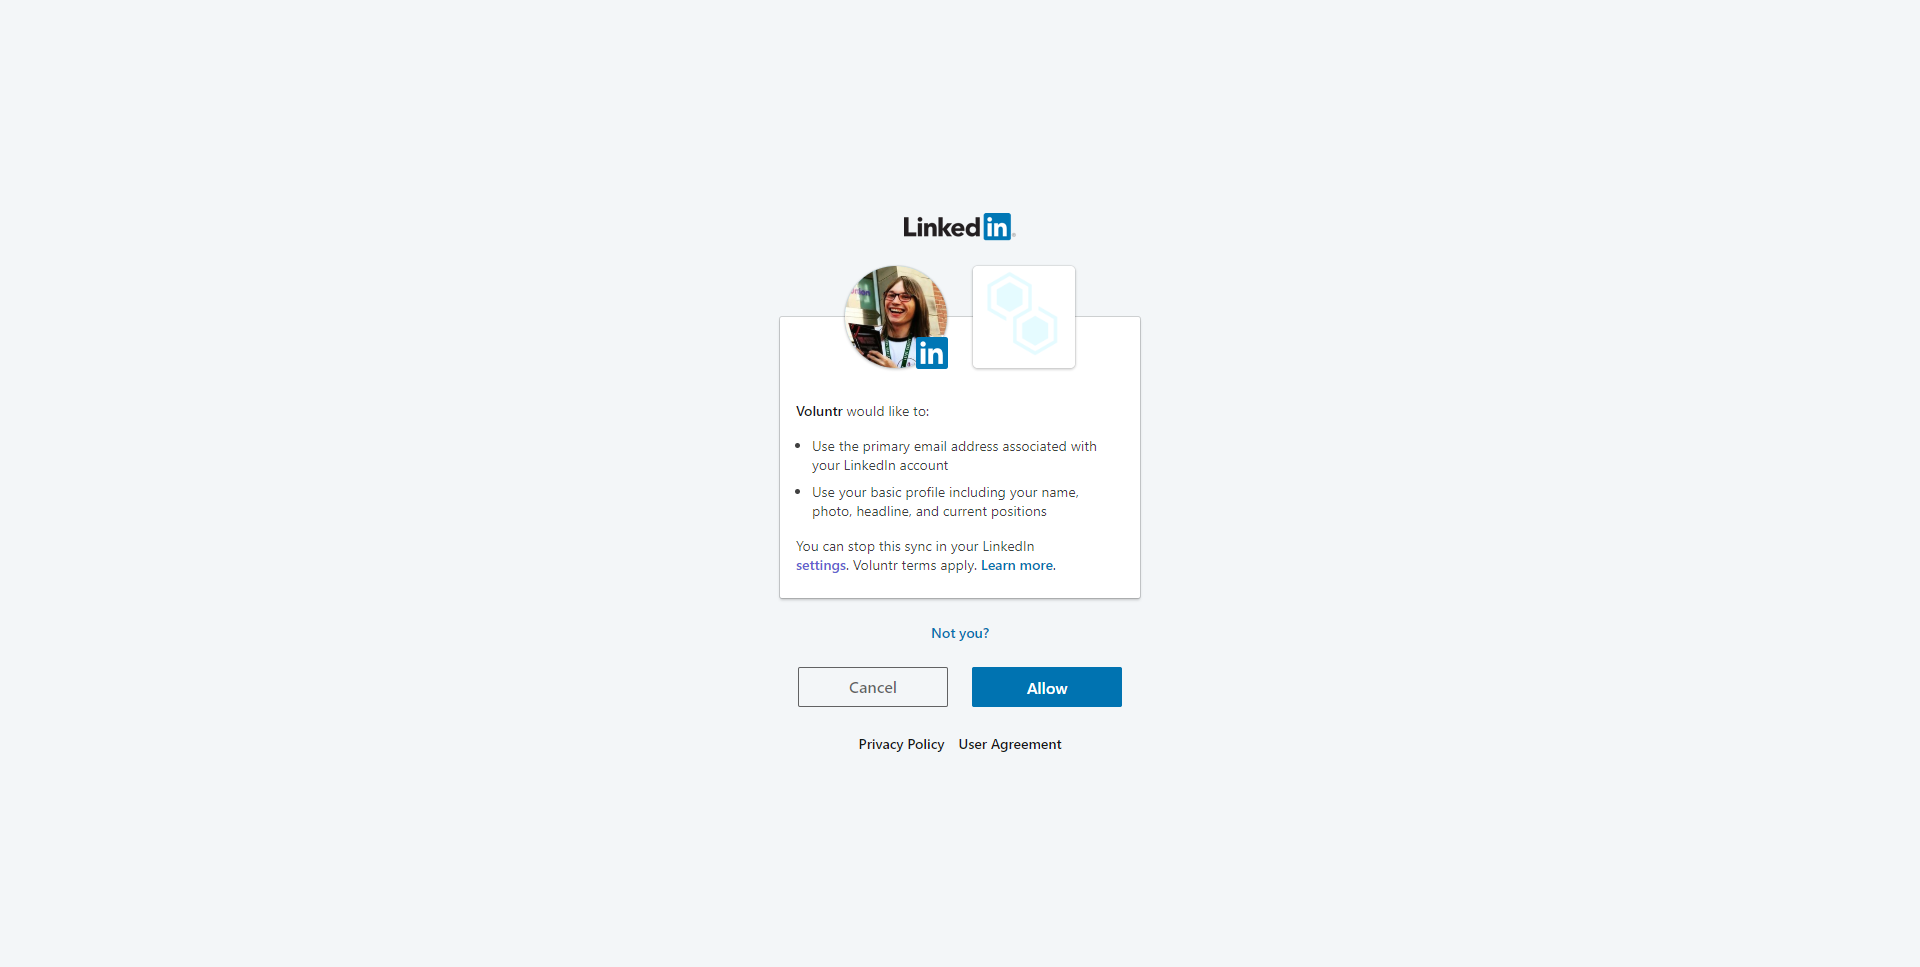The width and height of the screenshot is (1920, 967).
Task: Cancel the authorization request
Action: (x=873, y=687)
